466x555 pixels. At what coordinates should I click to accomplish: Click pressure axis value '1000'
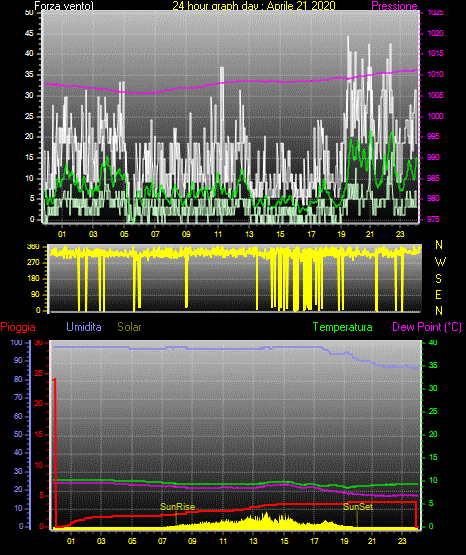coord(436,116)
